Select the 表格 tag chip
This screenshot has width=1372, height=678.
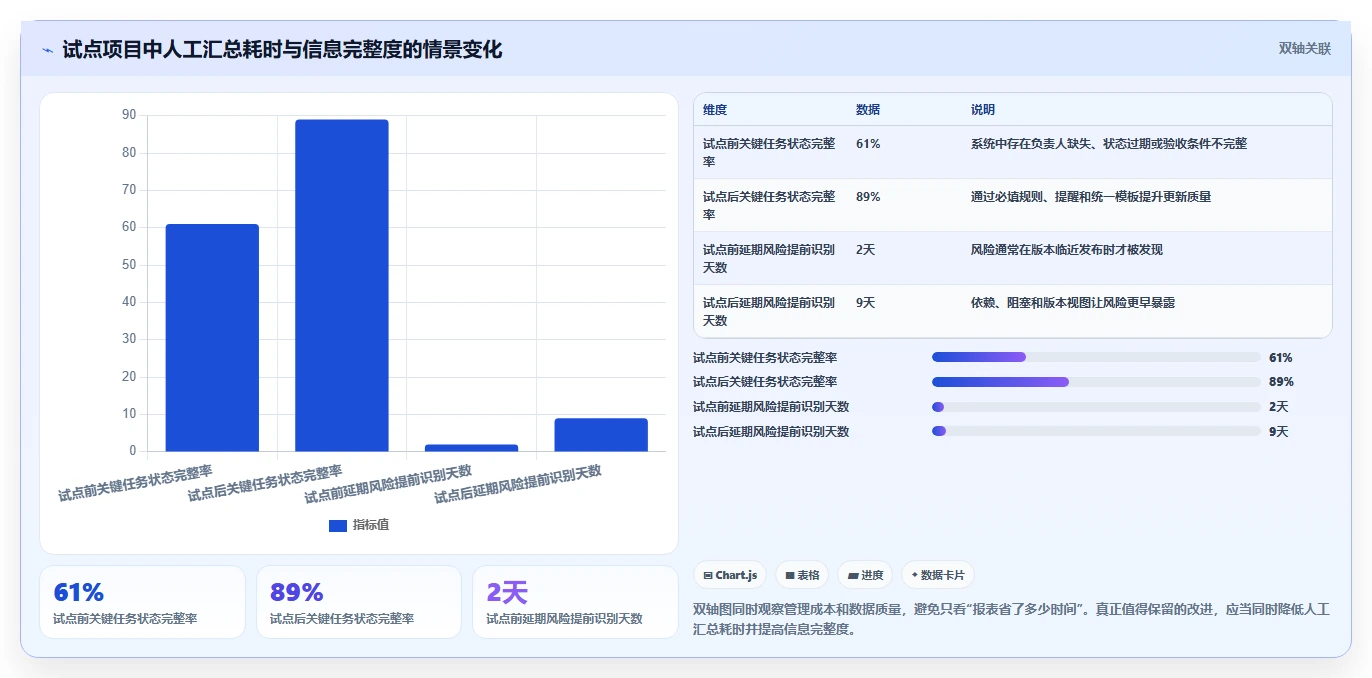coord(802,575)
